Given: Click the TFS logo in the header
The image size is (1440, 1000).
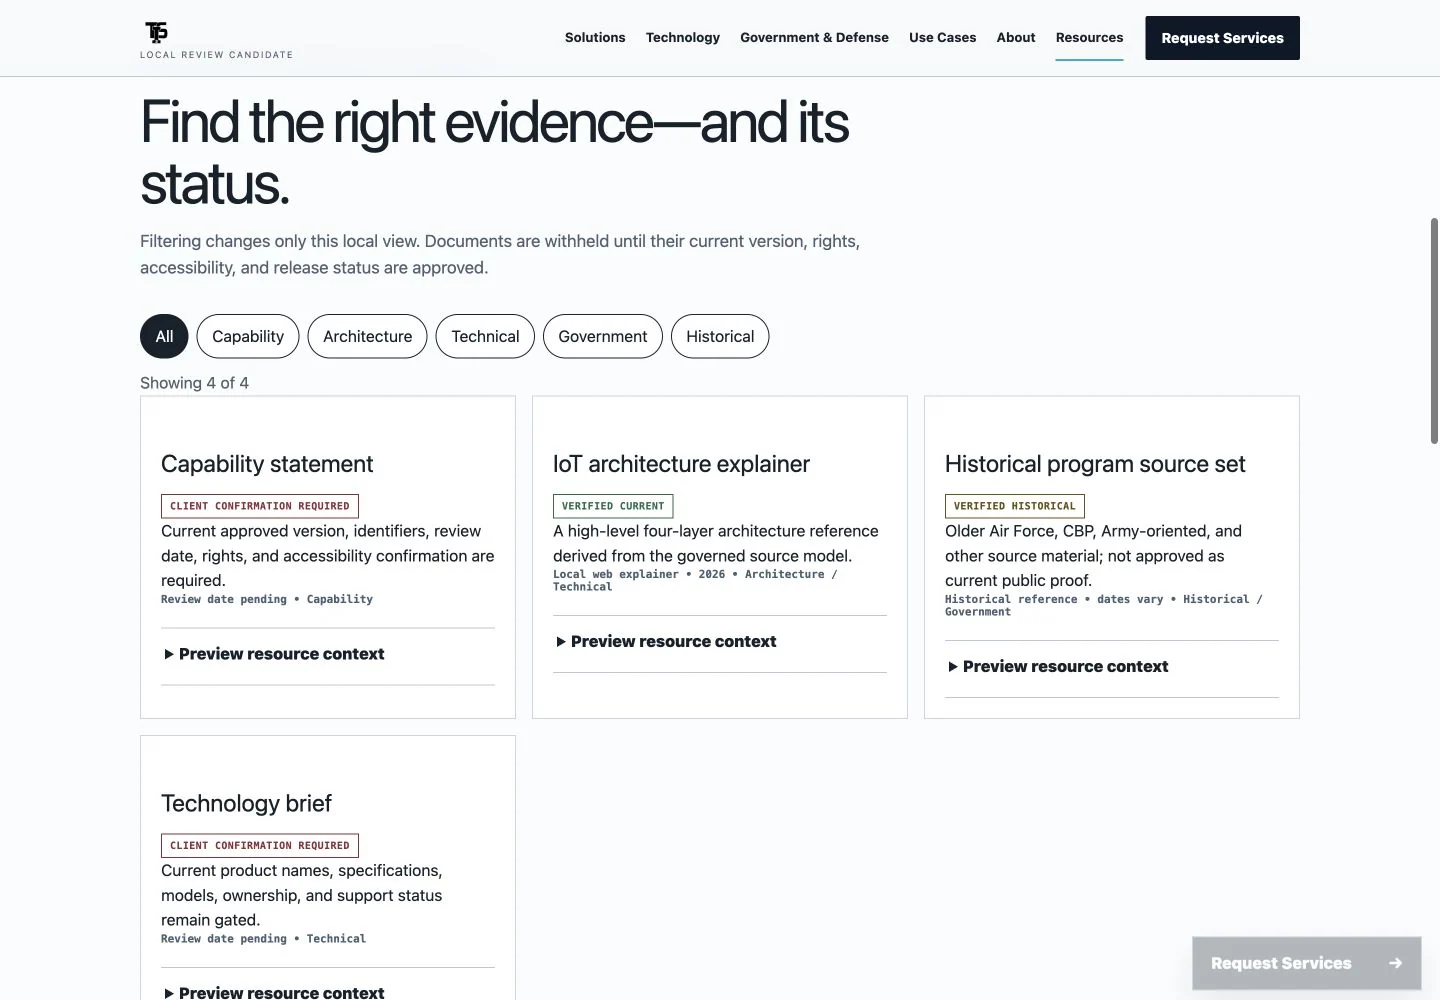Looking at the screenshot, I should coord(157,32).
